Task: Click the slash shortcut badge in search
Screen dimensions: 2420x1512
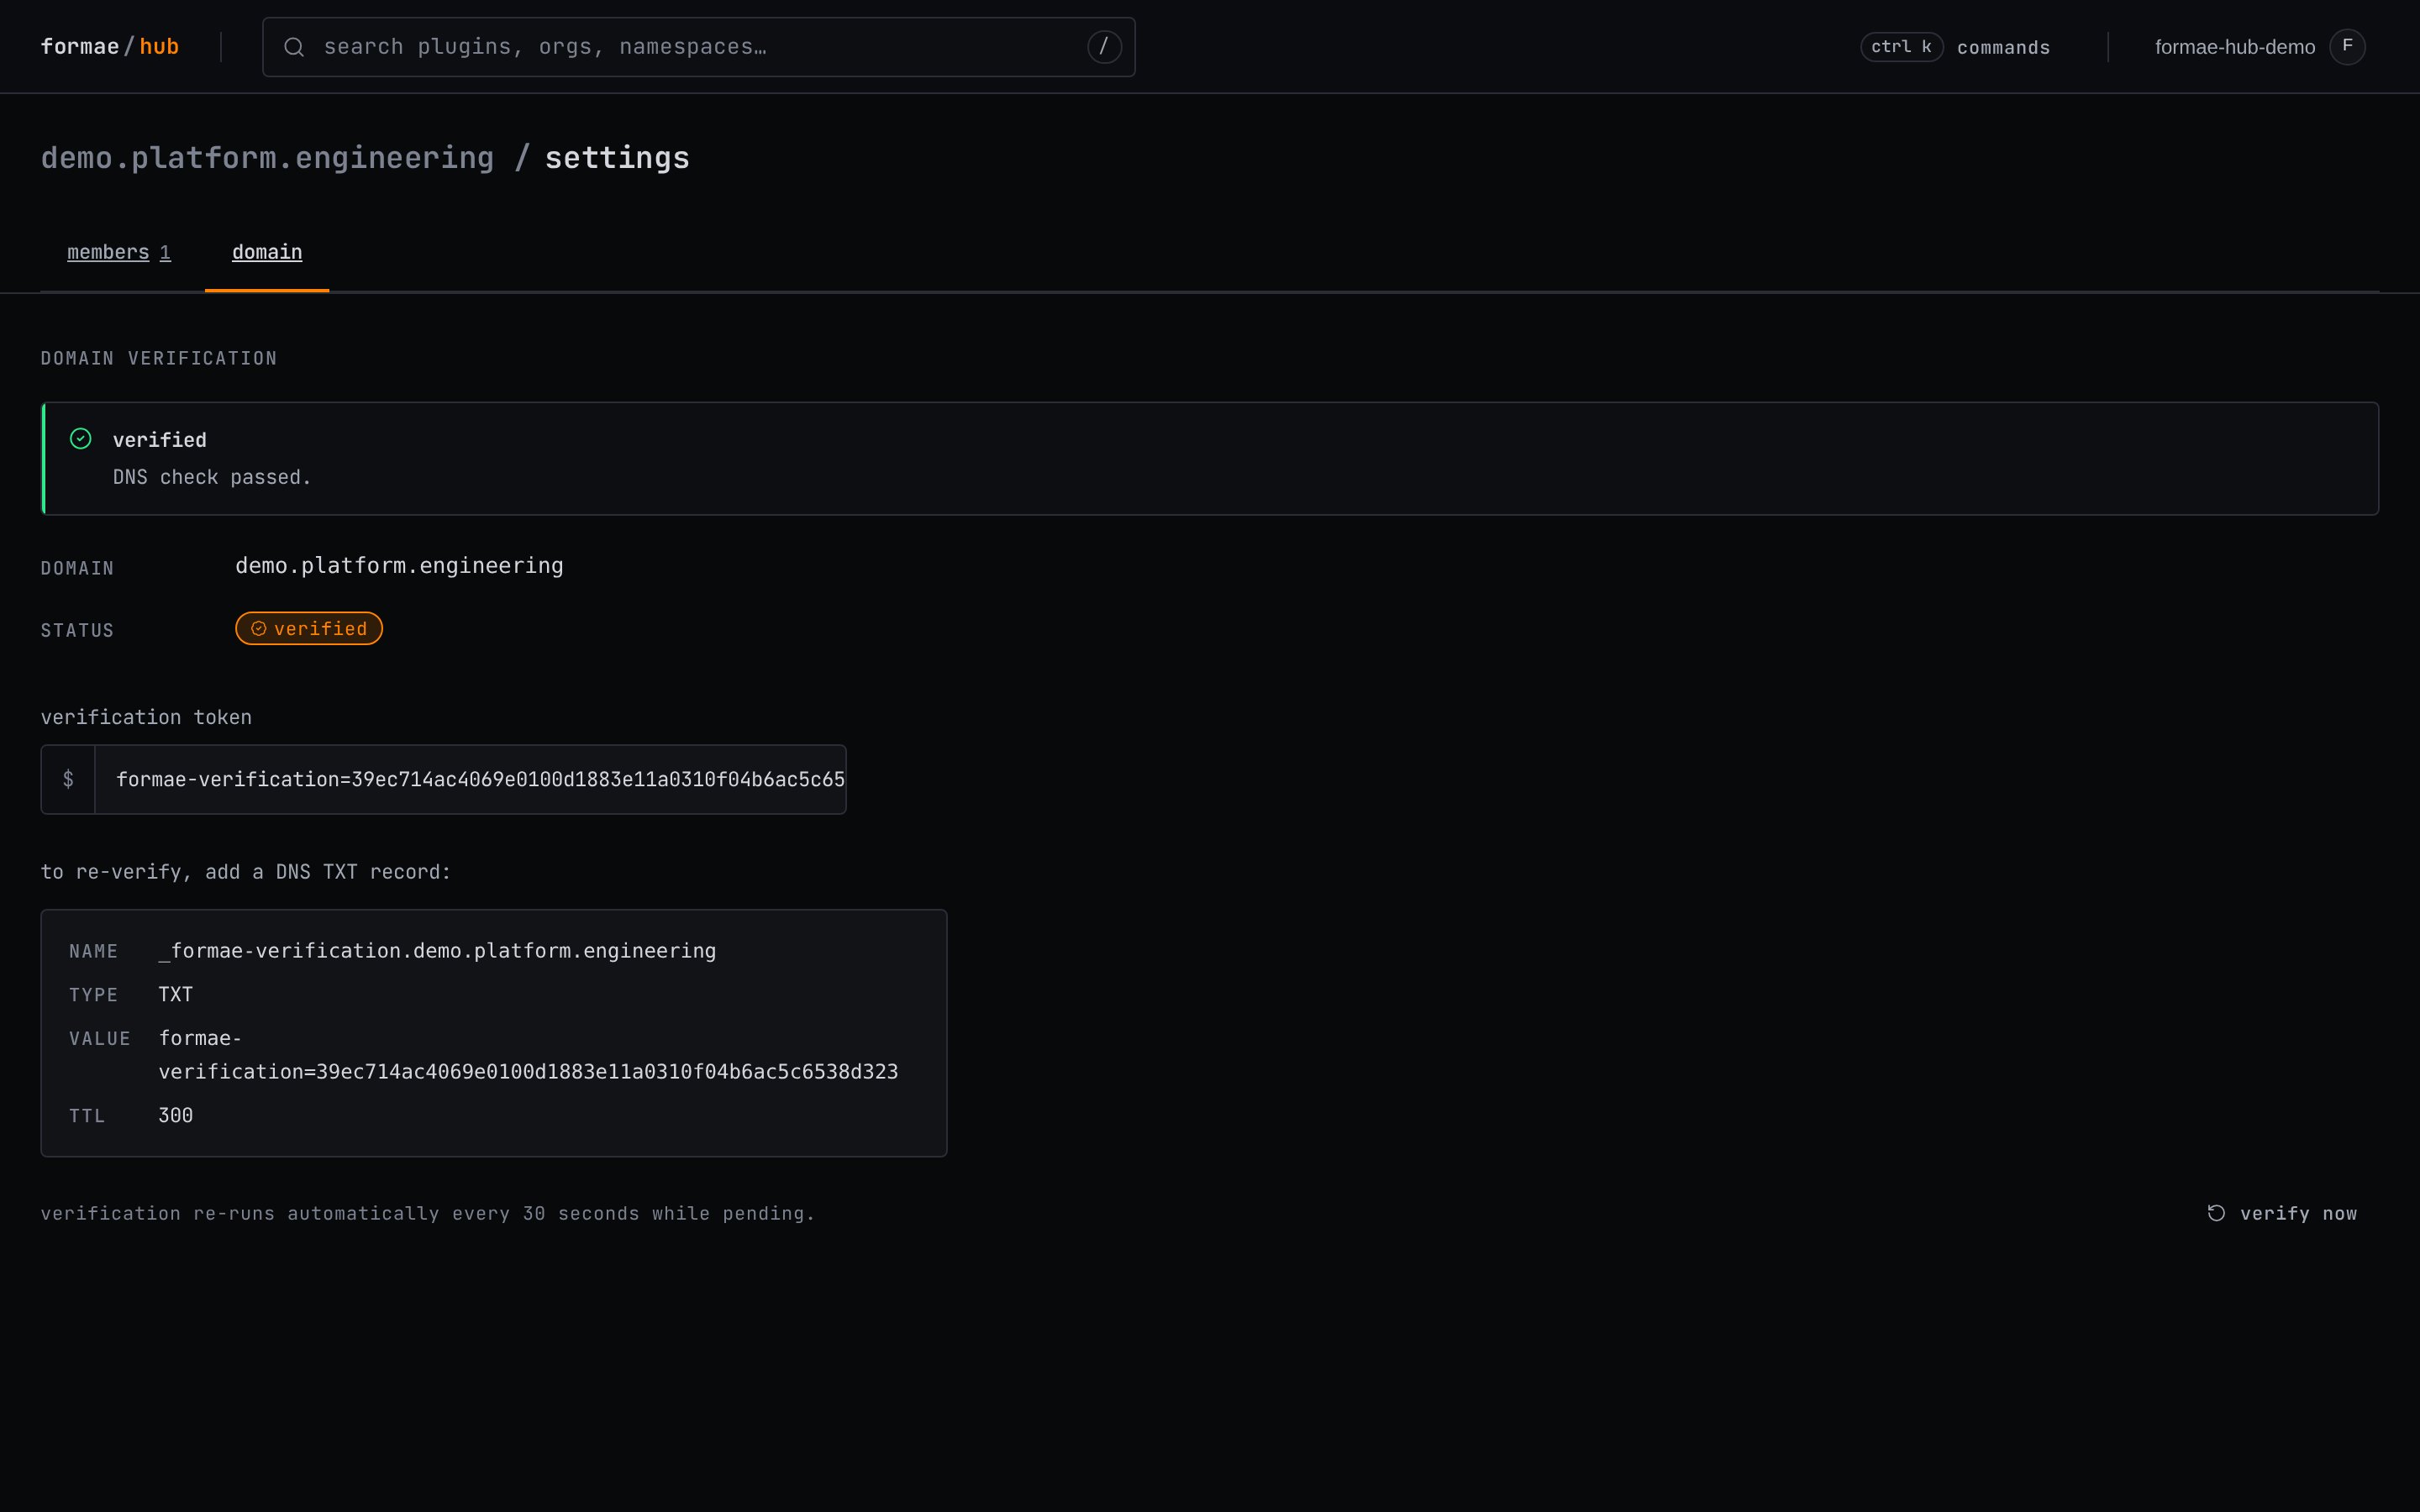Action: pyautogui.click(x=1104, y=47)
